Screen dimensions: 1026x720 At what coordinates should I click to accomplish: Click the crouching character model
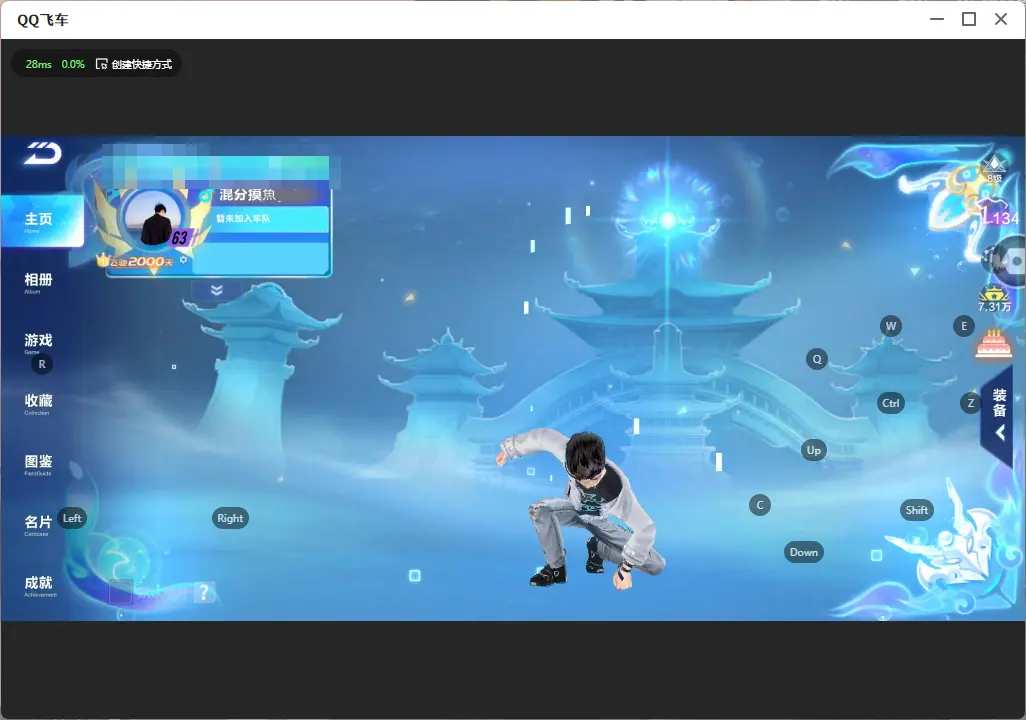582,509
